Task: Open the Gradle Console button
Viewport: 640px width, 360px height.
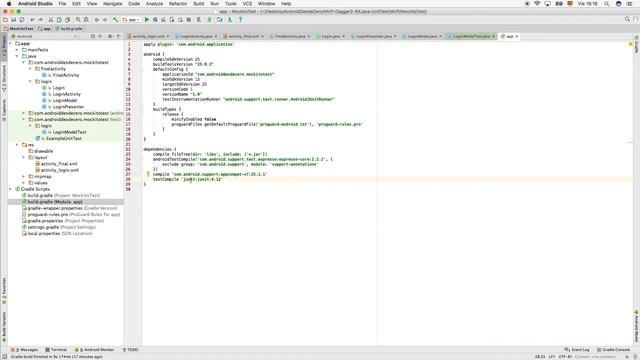Action: pyautogui.click(x=613, y=350)
